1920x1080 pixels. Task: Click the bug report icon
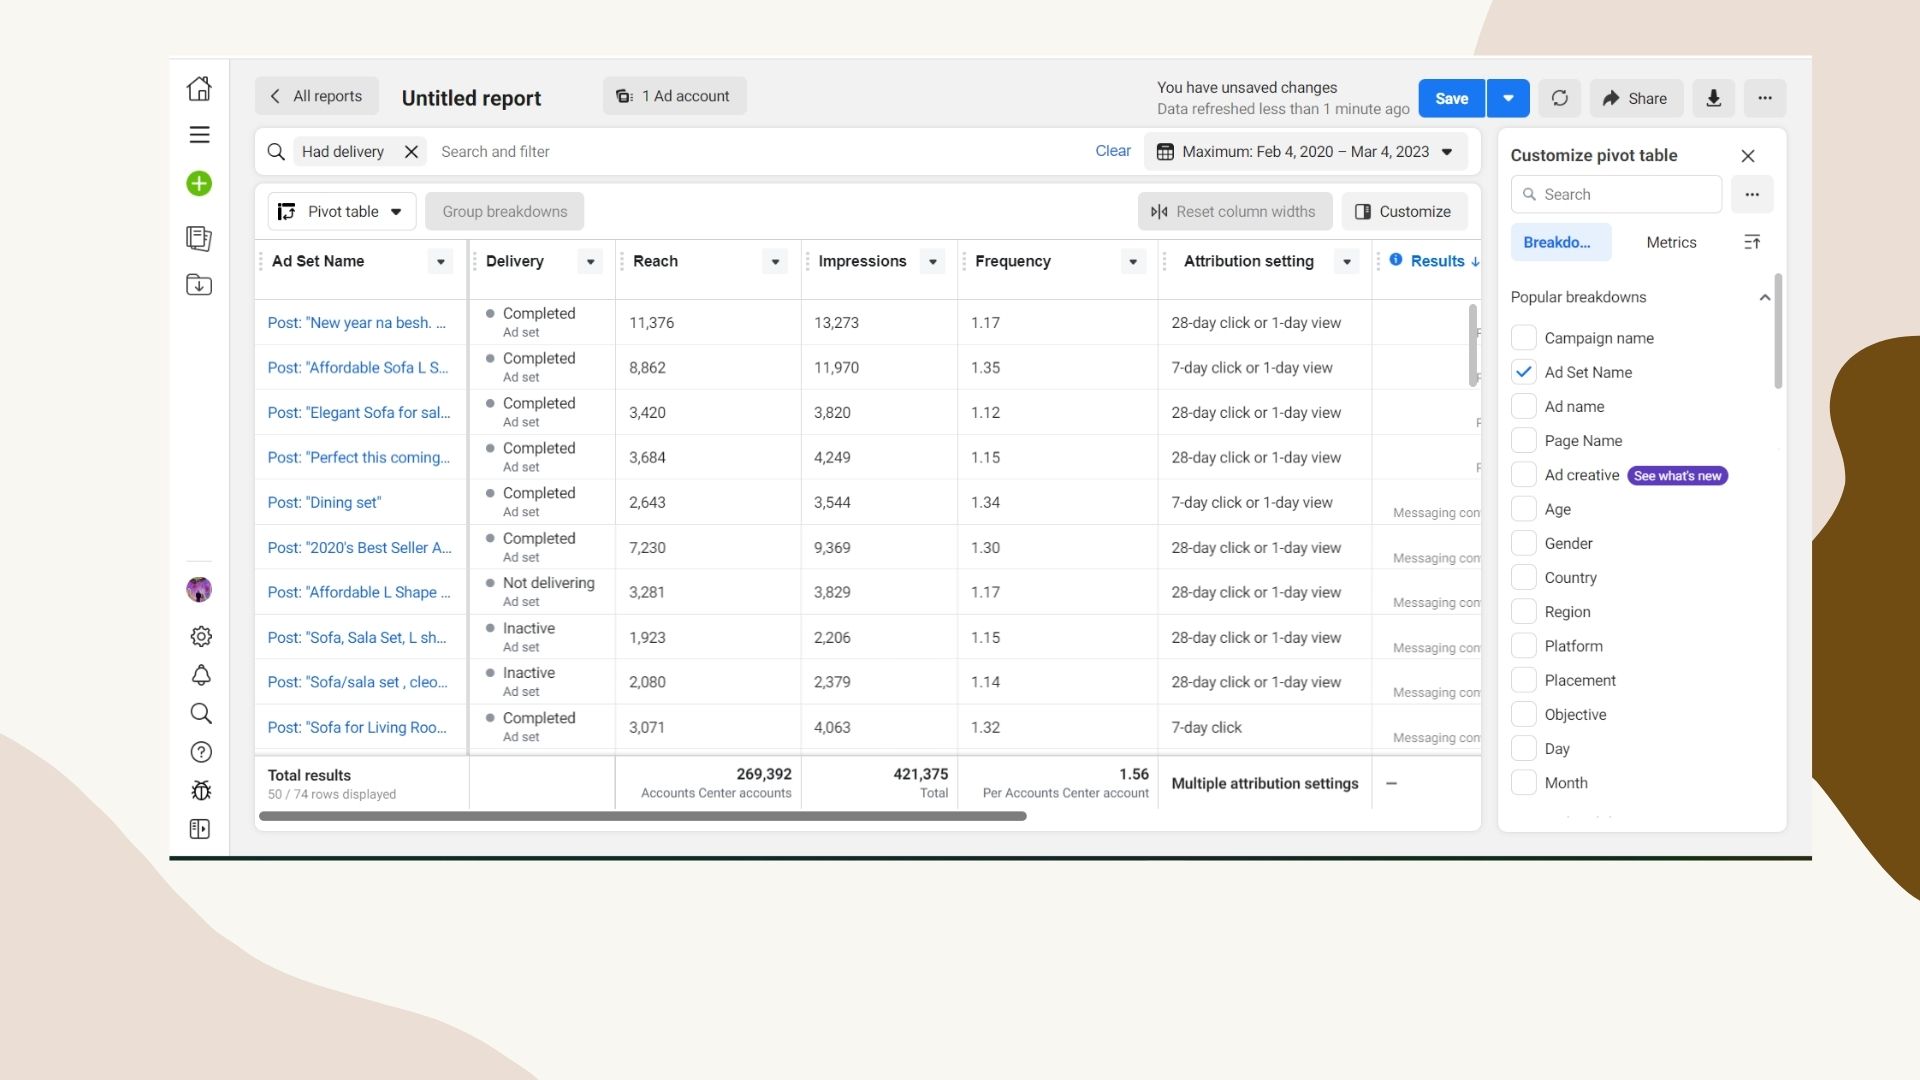click(x=201, y=790)
